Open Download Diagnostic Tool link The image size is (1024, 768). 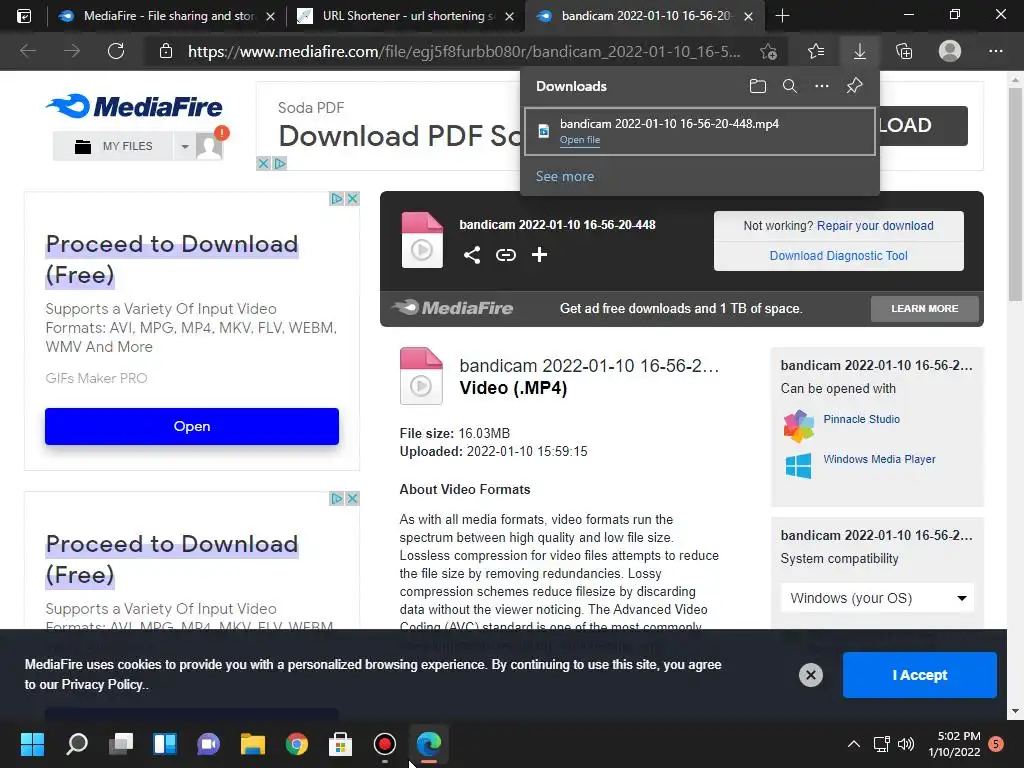click(839, 255)
